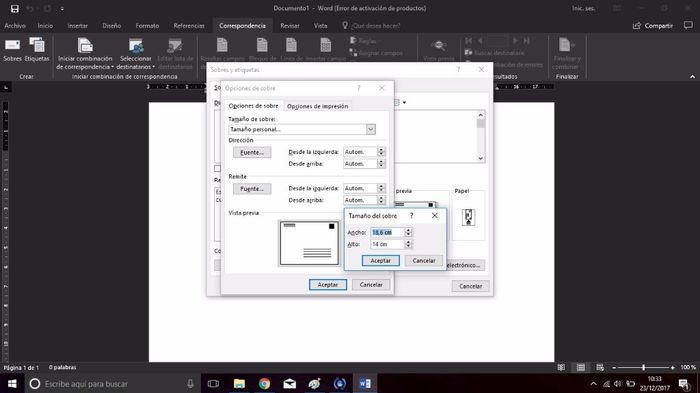Click the Alto input field
Image resolution: width=700 pixels, height=393 pixels.
point(387,244)
